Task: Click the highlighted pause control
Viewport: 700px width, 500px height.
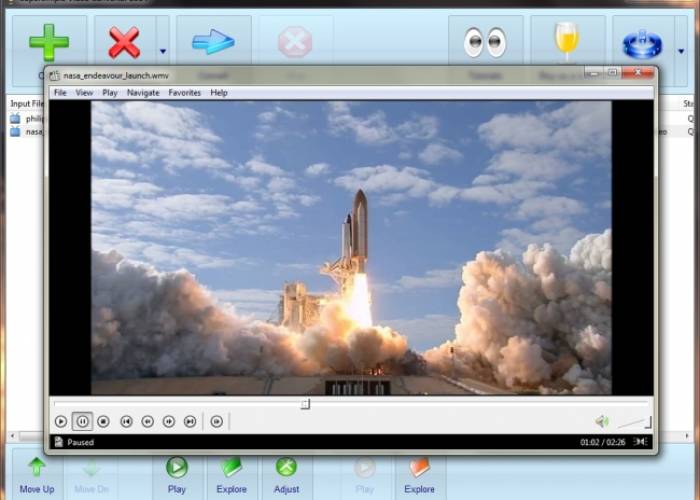Action: 83,421
